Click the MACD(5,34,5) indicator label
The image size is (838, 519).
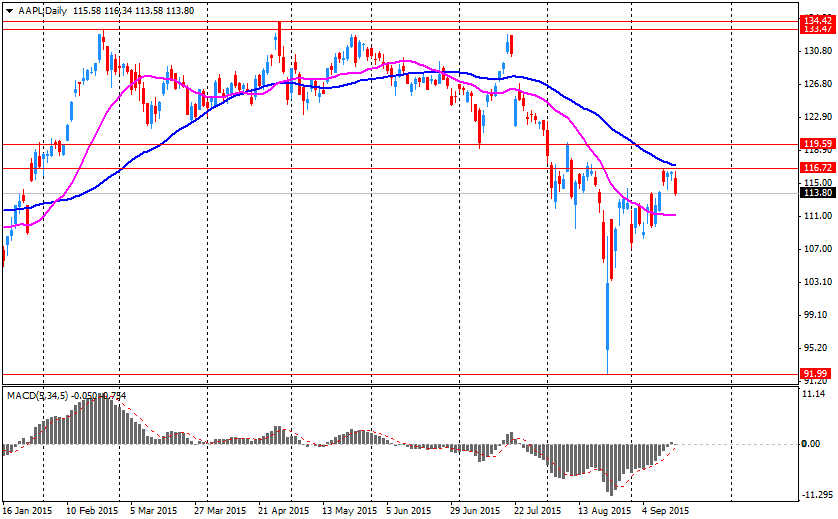37,396
